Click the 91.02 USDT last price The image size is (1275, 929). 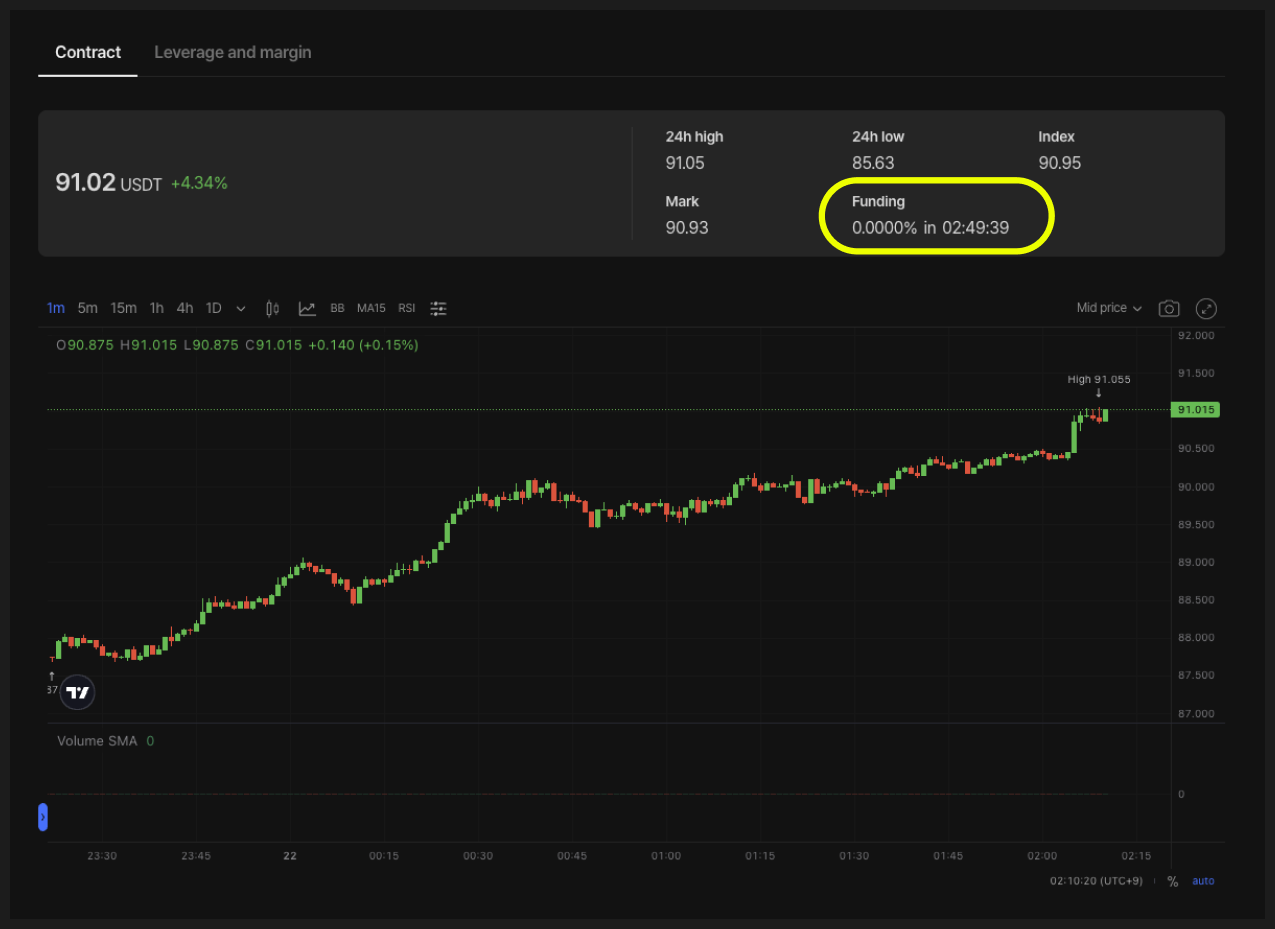pyautogui.click(x=107, y=183)
